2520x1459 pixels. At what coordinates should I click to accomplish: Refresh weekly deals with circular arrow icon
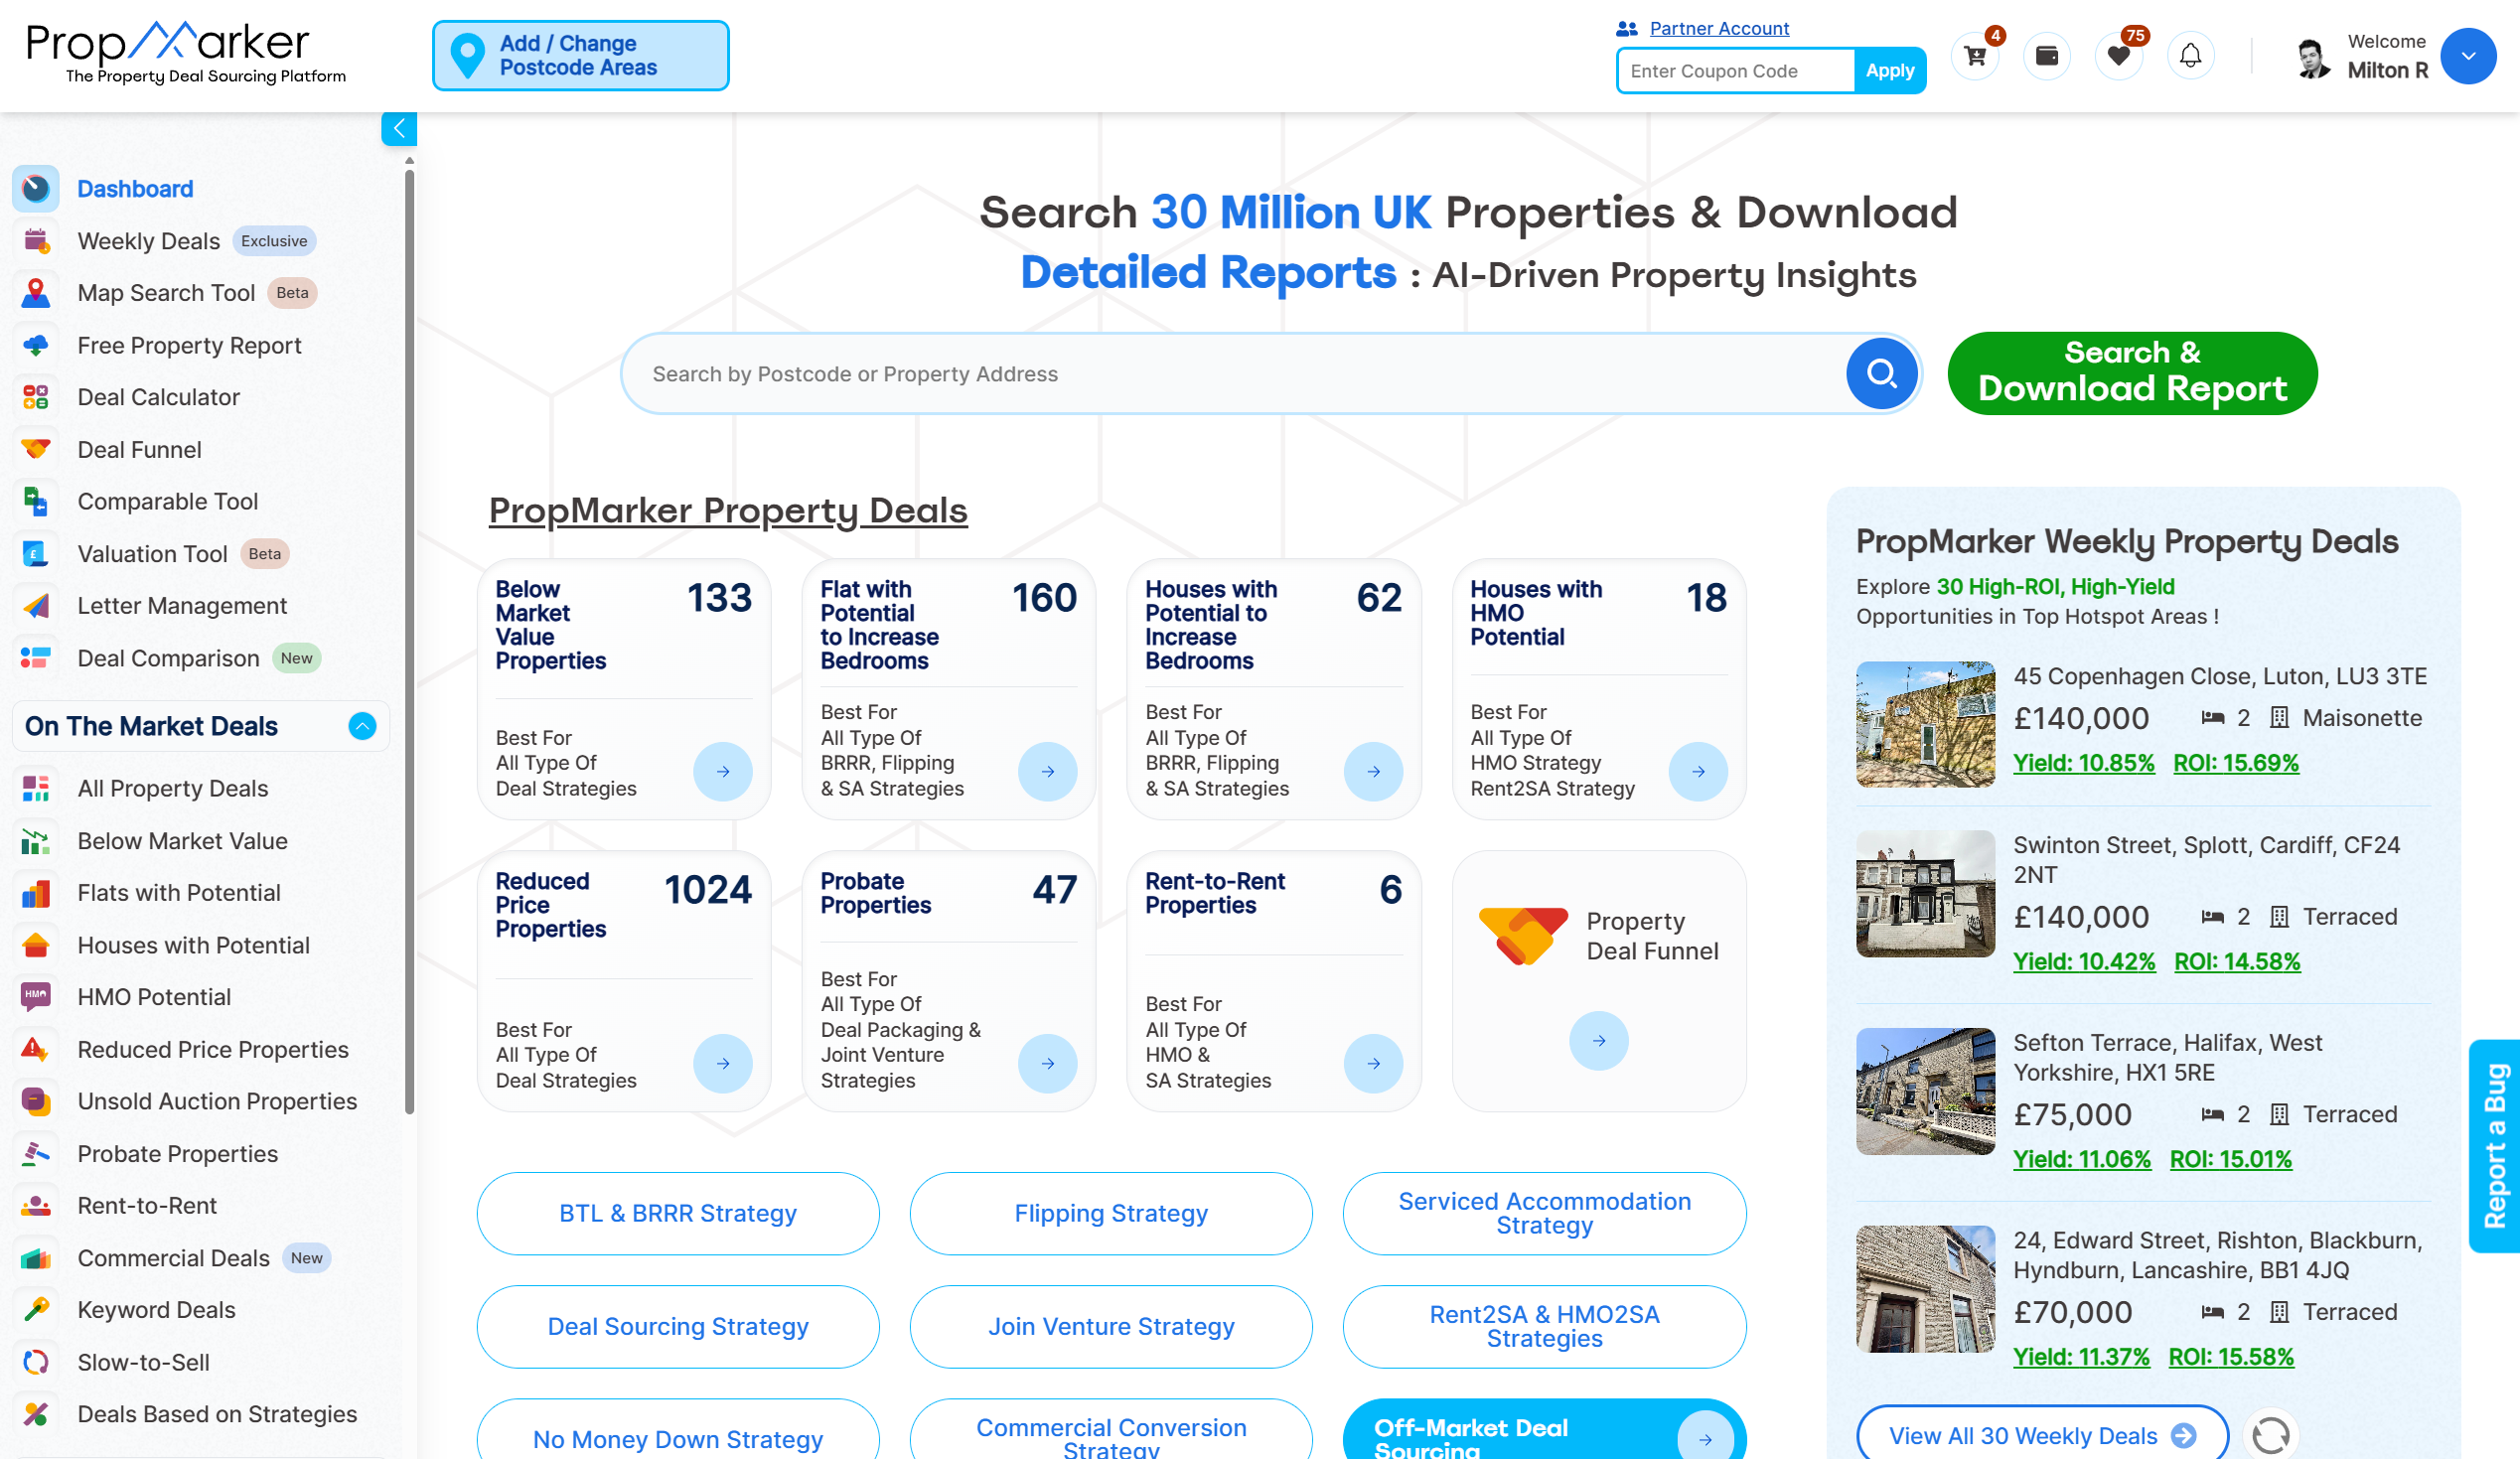[x=2271, y=1435]
